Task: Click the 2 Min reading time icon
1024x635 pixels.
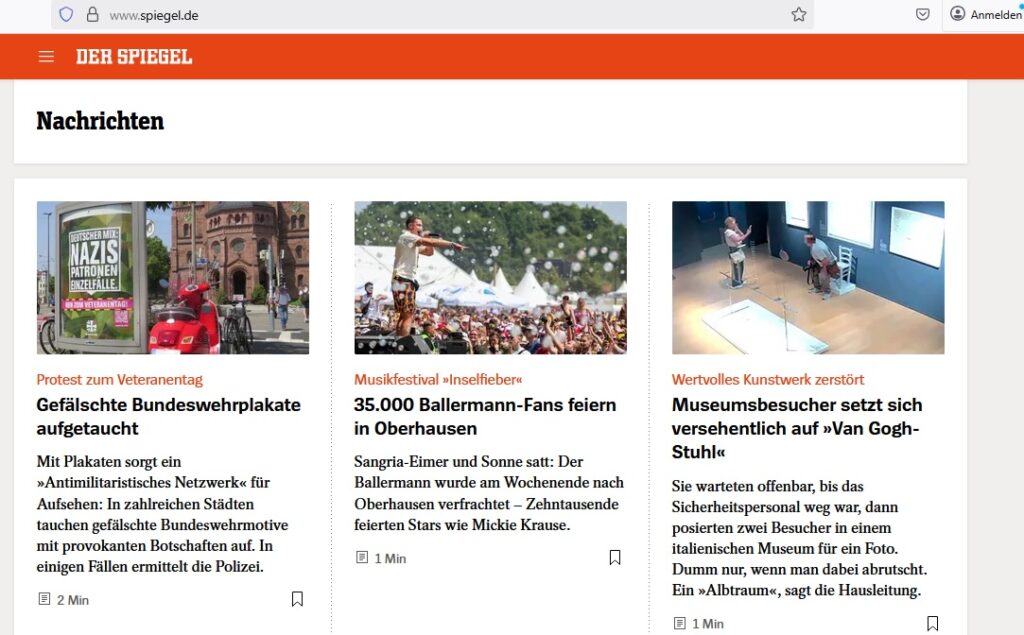Action: pyautogui.click(x=44, y=599)
